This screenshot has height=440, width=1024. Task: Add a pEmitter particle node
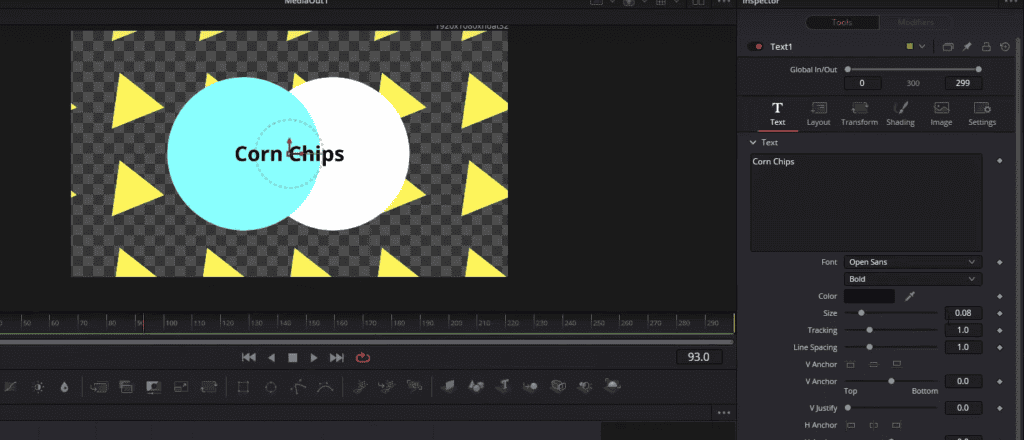pyautogui.click(x=359, y=387)
